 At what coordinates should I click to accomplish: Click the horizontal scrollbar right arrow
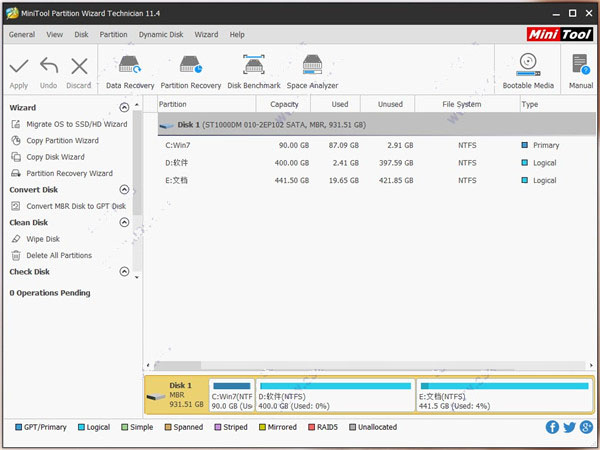tap(591, 365)
